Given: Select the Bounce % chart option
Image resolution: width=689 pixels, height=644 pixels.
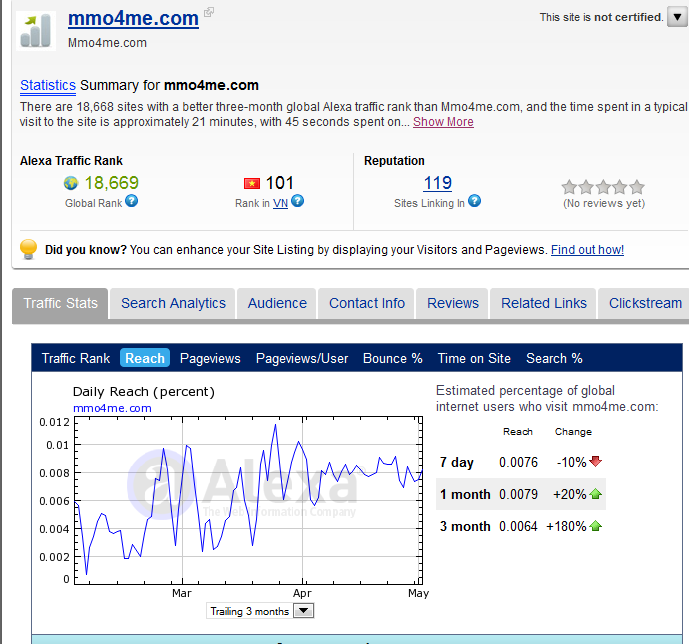Looking at the screenshot, I should pyautogui.click(x=392, y=358).
